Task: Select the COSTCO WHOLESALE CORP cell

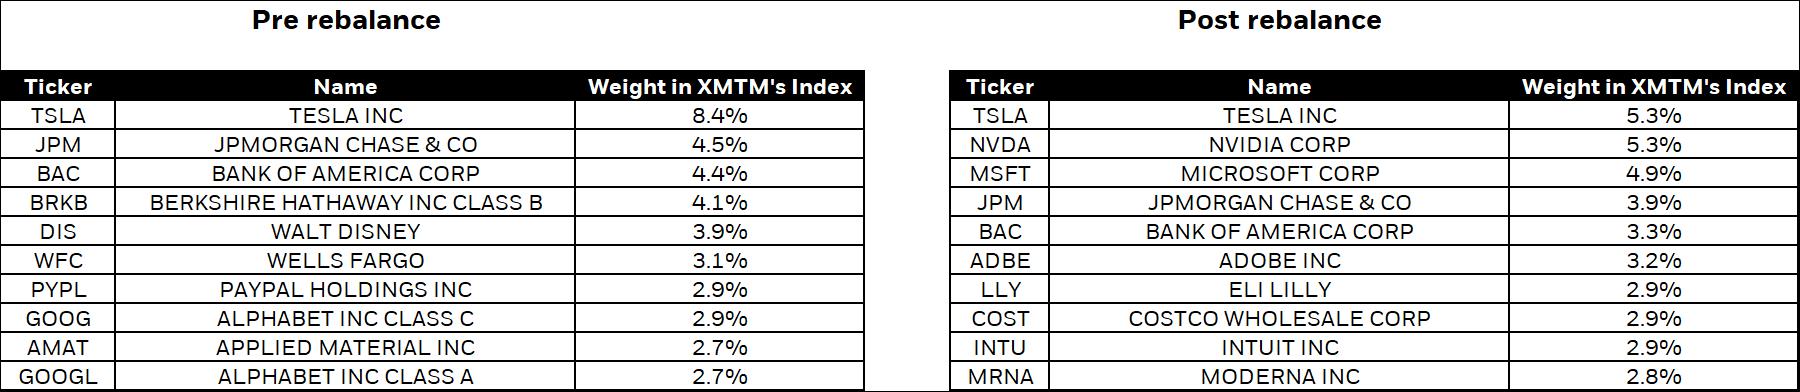Action: pyautogui.click(x=1279, y=318)
